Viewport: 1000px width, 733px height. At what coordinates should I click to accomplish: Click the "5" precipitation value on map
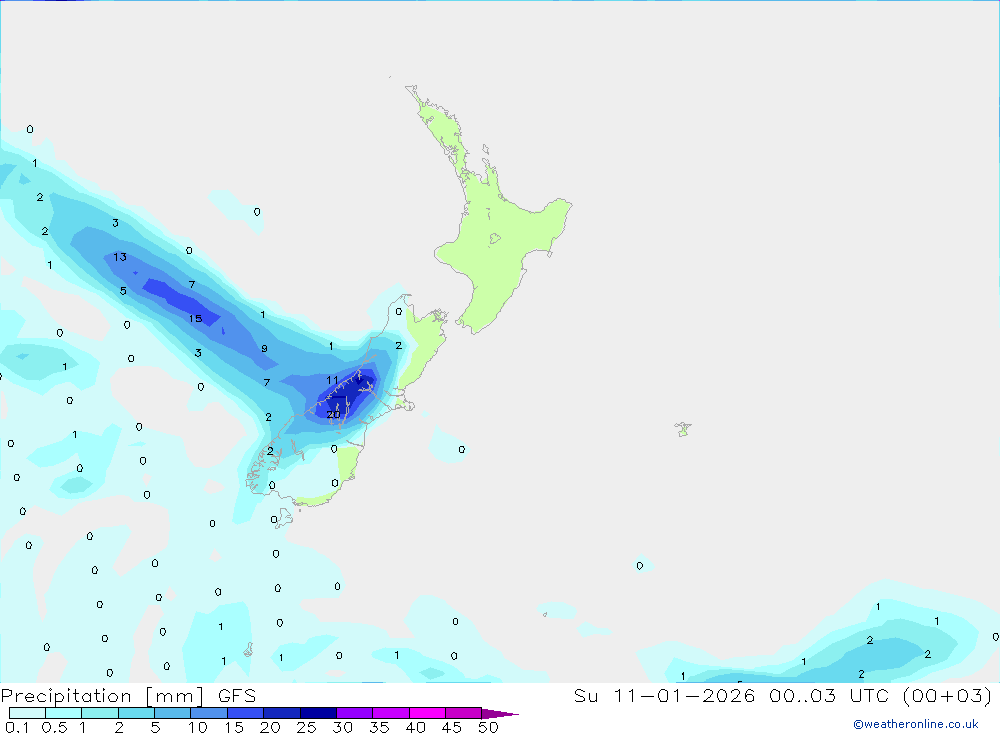pyautogui.click(x=123, y=291)
